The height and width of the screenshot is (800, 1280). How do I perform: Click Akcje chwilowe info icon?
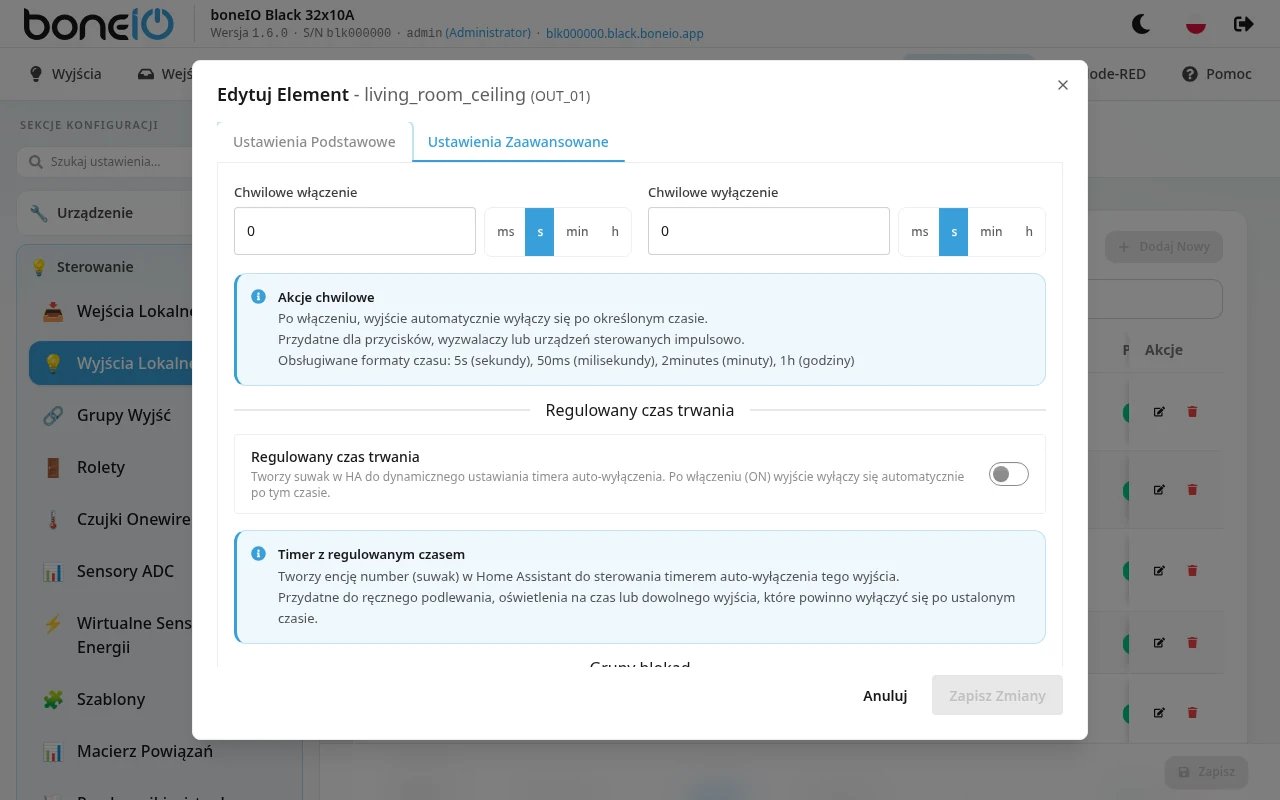259,297
